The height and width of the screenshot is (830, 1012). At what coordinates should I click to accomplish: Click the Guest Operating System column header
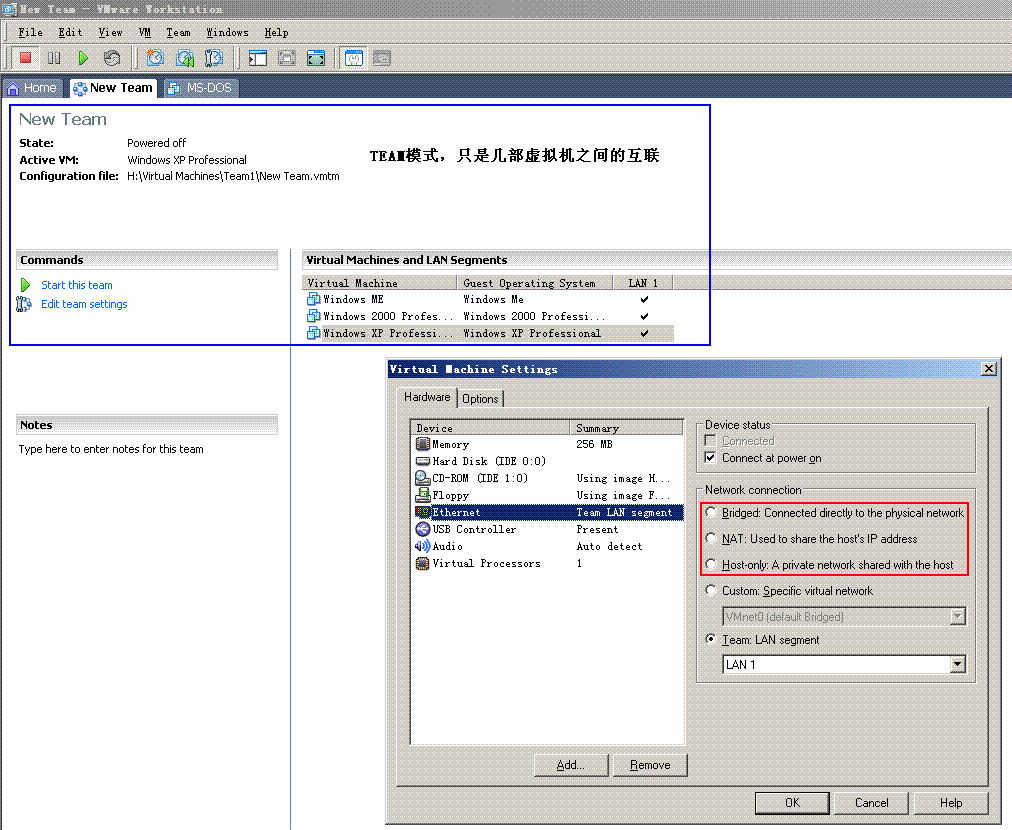tap(534, 283)
